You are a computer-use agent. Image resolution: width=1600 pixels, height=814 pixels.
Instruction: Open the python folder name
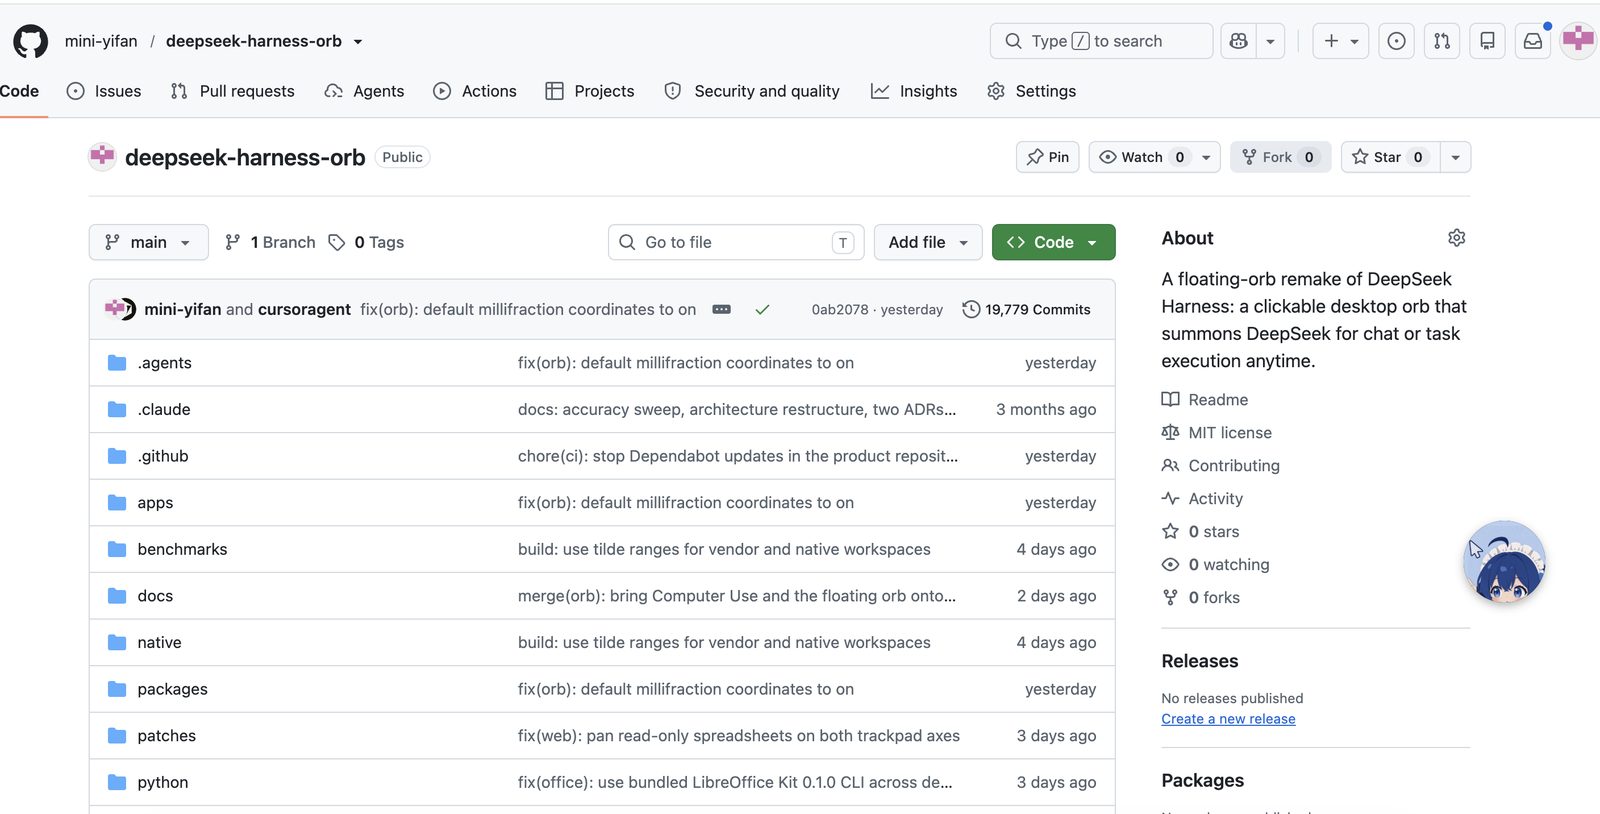(162, 783)
